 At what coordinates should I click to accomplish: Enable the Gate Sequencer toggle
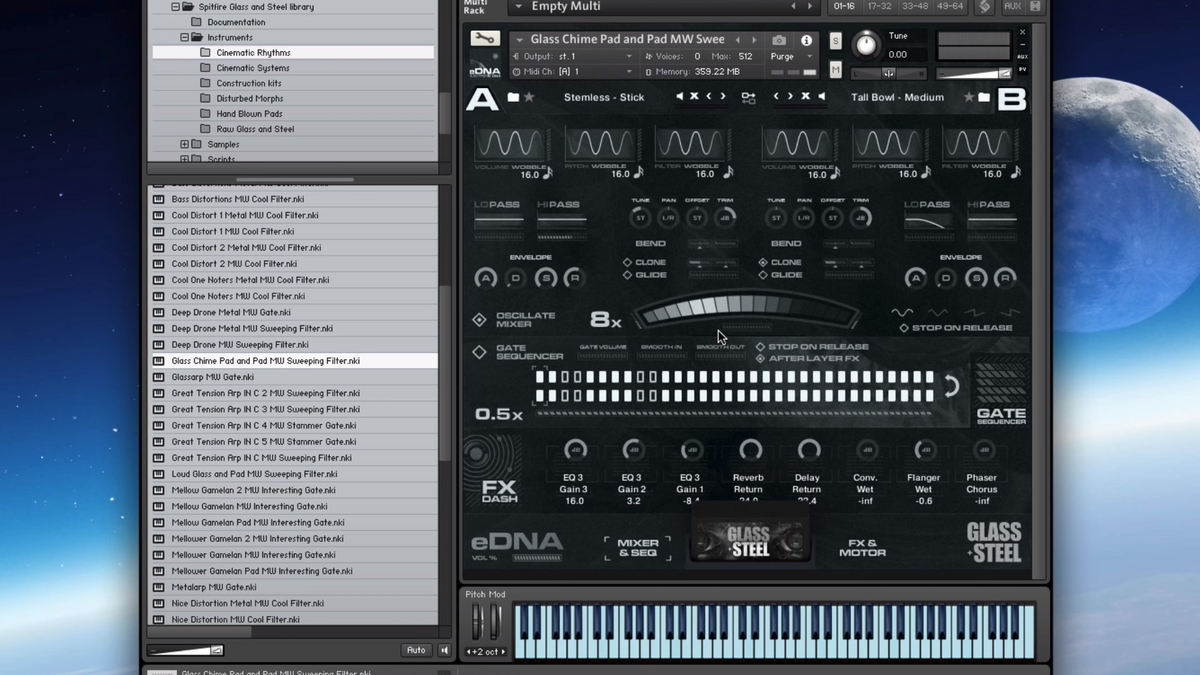click(480, 352)
